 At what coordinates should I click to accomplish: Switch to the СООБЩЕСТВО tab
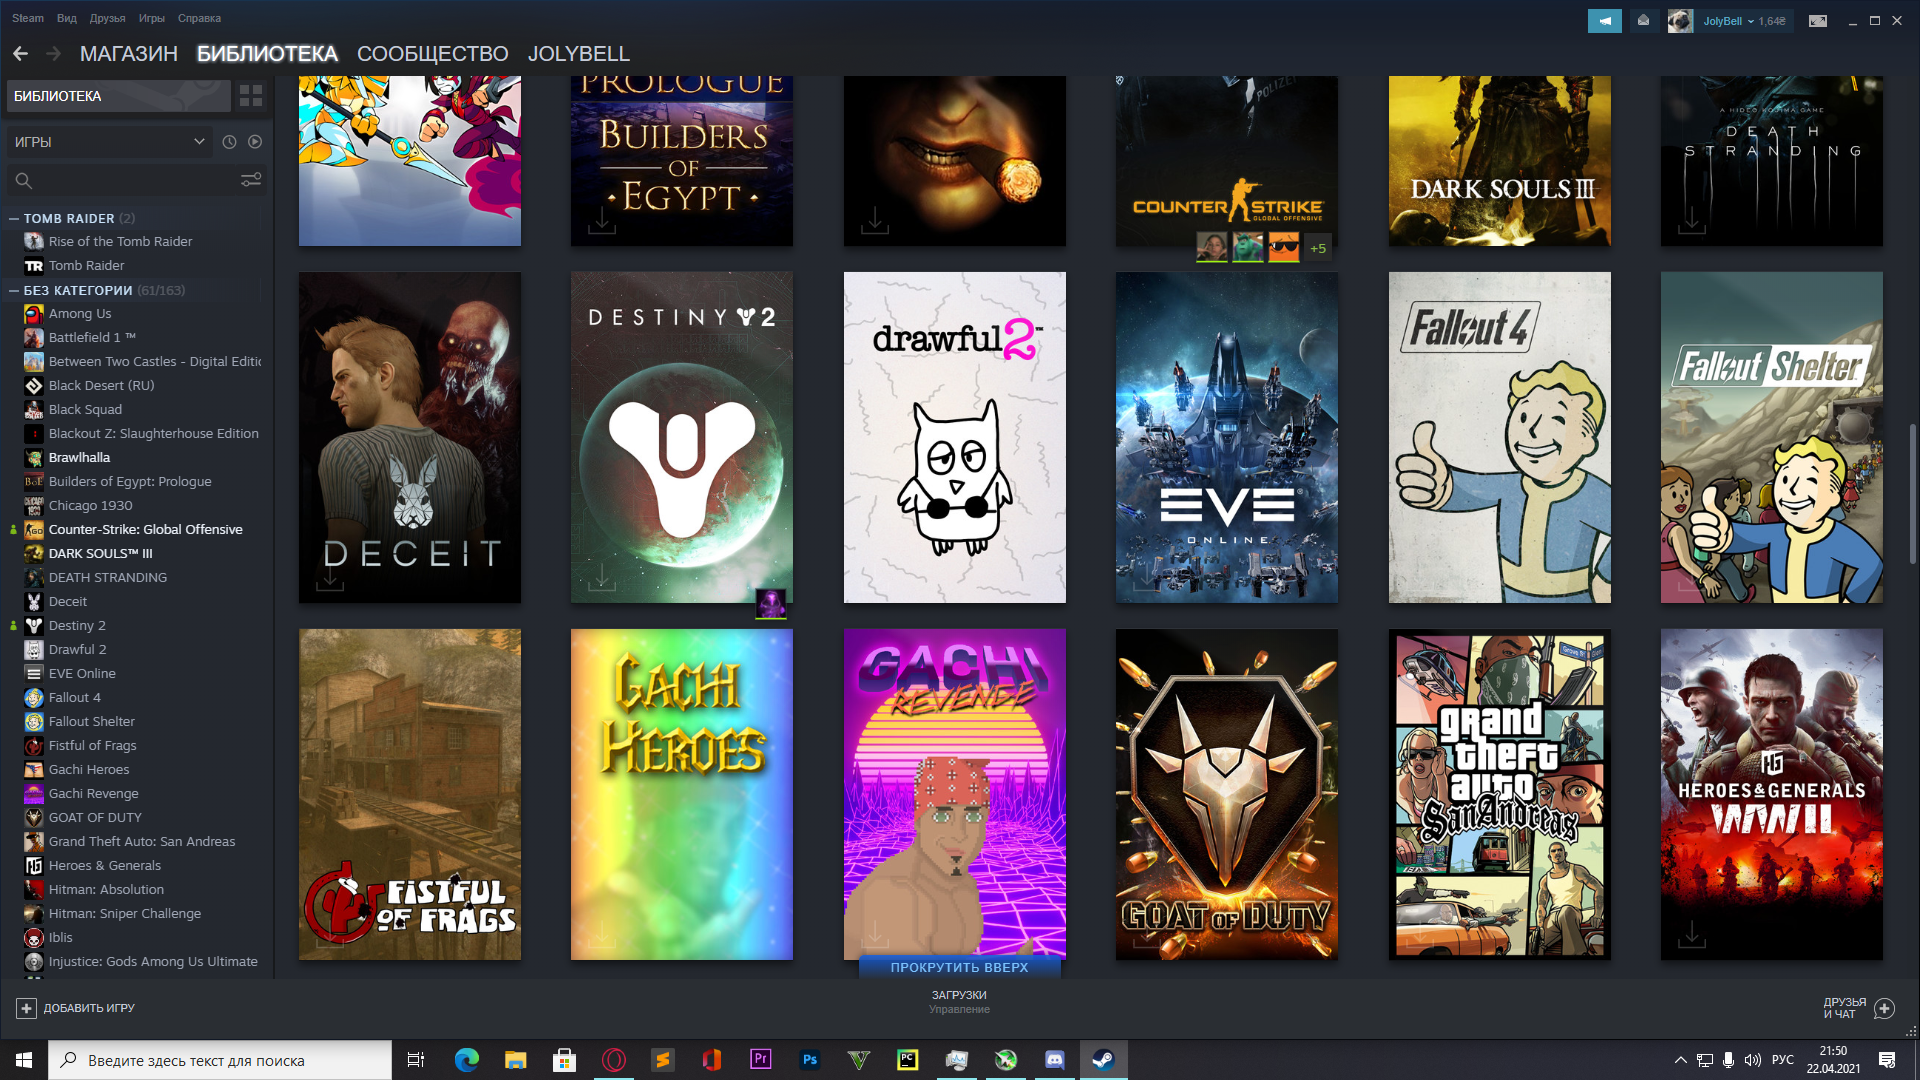[432, 54]
